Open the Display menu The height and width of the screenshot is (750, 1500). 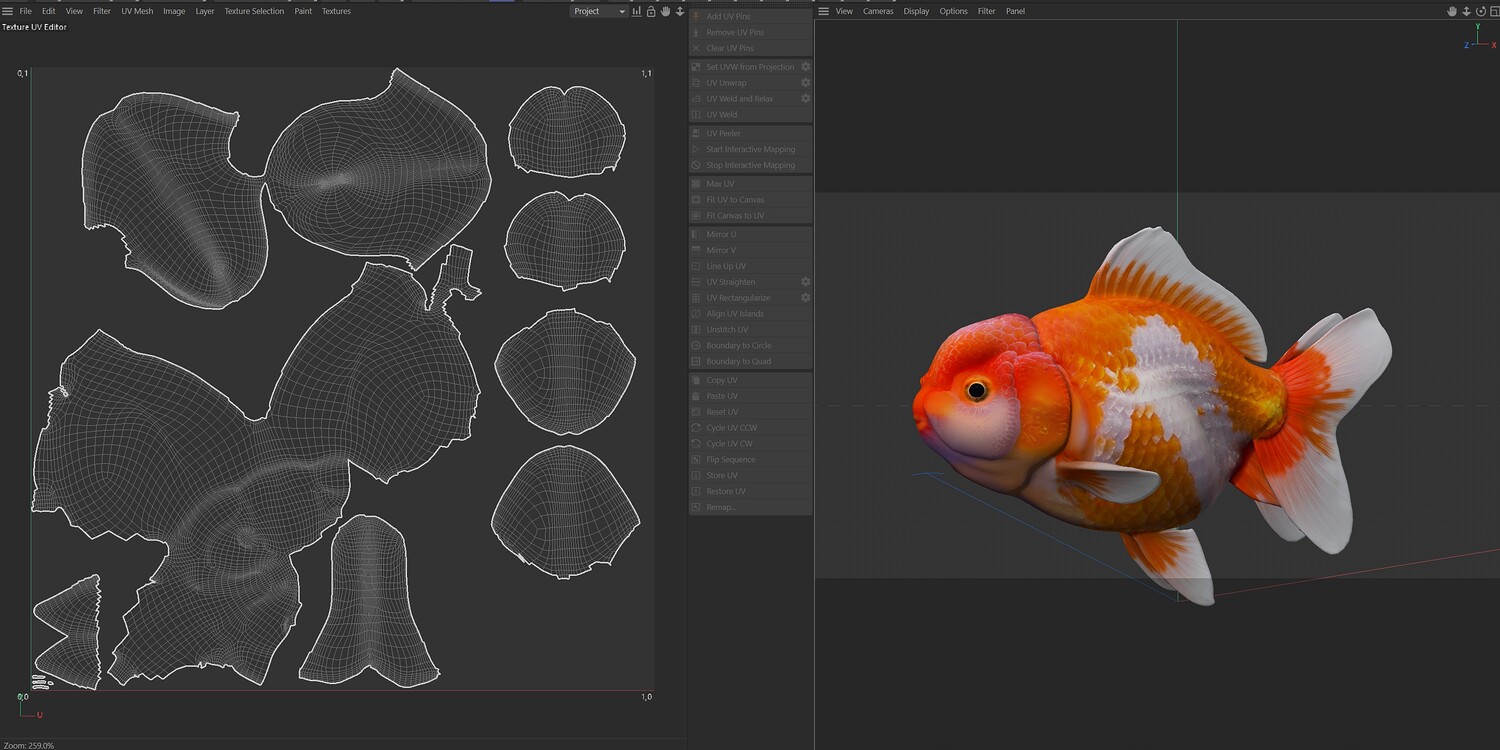point(916,11)
